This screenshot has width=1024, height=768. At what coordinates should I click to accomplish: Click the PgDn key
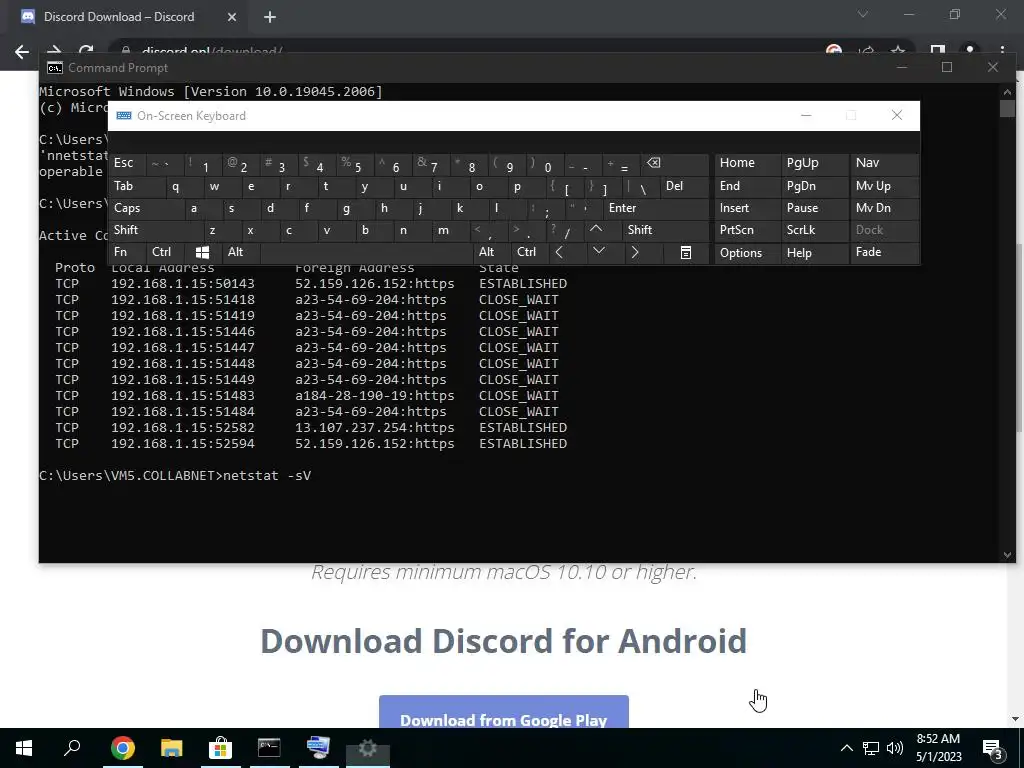pos(814,186)
